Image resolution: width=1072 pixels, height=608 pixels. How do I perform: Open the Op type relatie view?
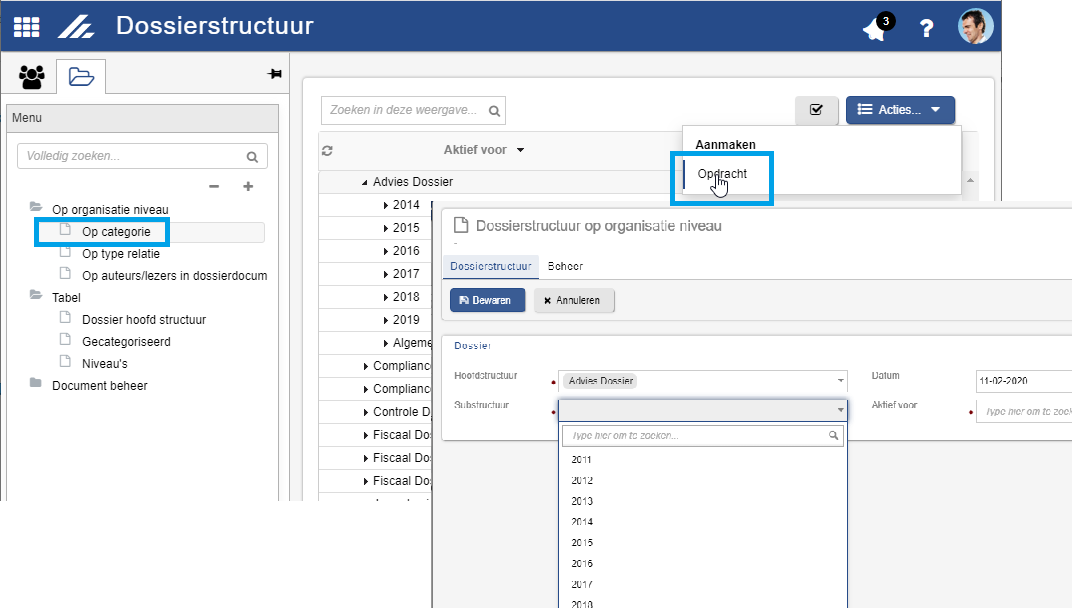121,254
